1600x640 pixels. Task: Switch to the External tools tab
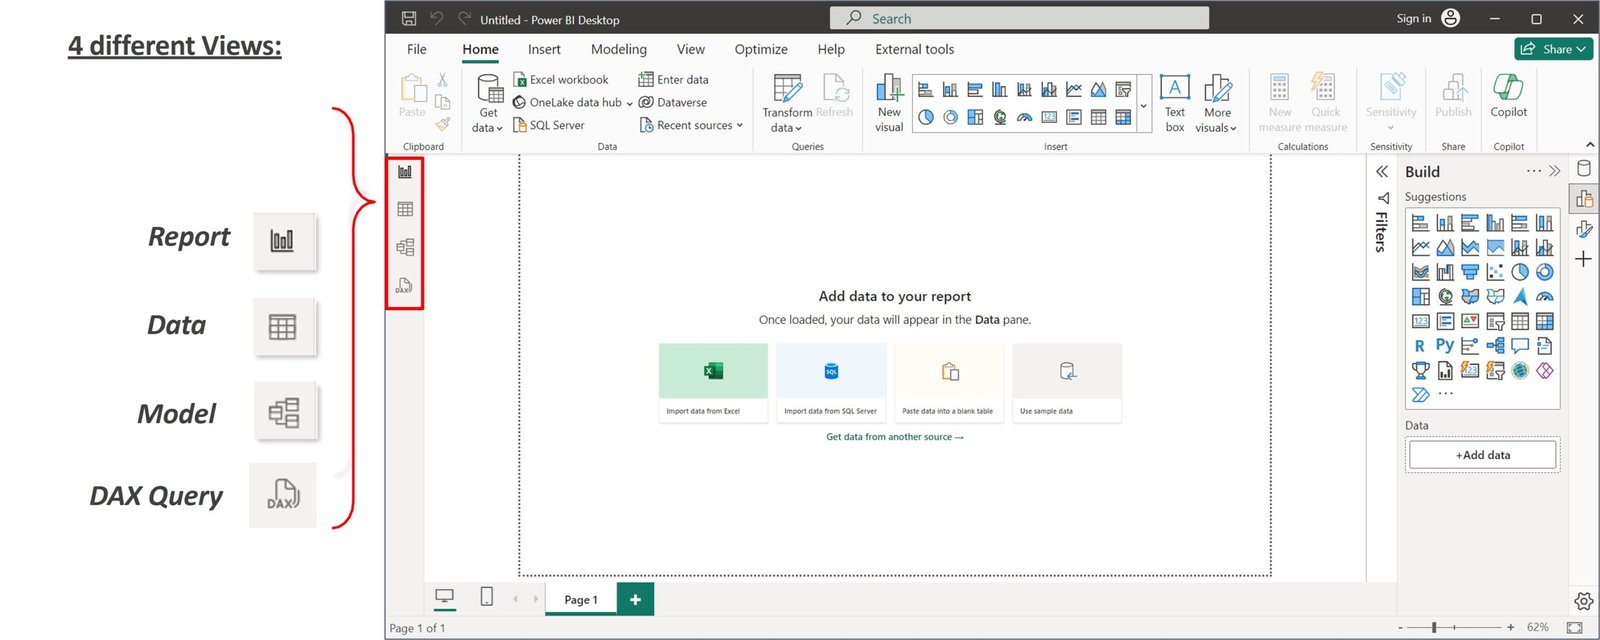click(915, 49)
